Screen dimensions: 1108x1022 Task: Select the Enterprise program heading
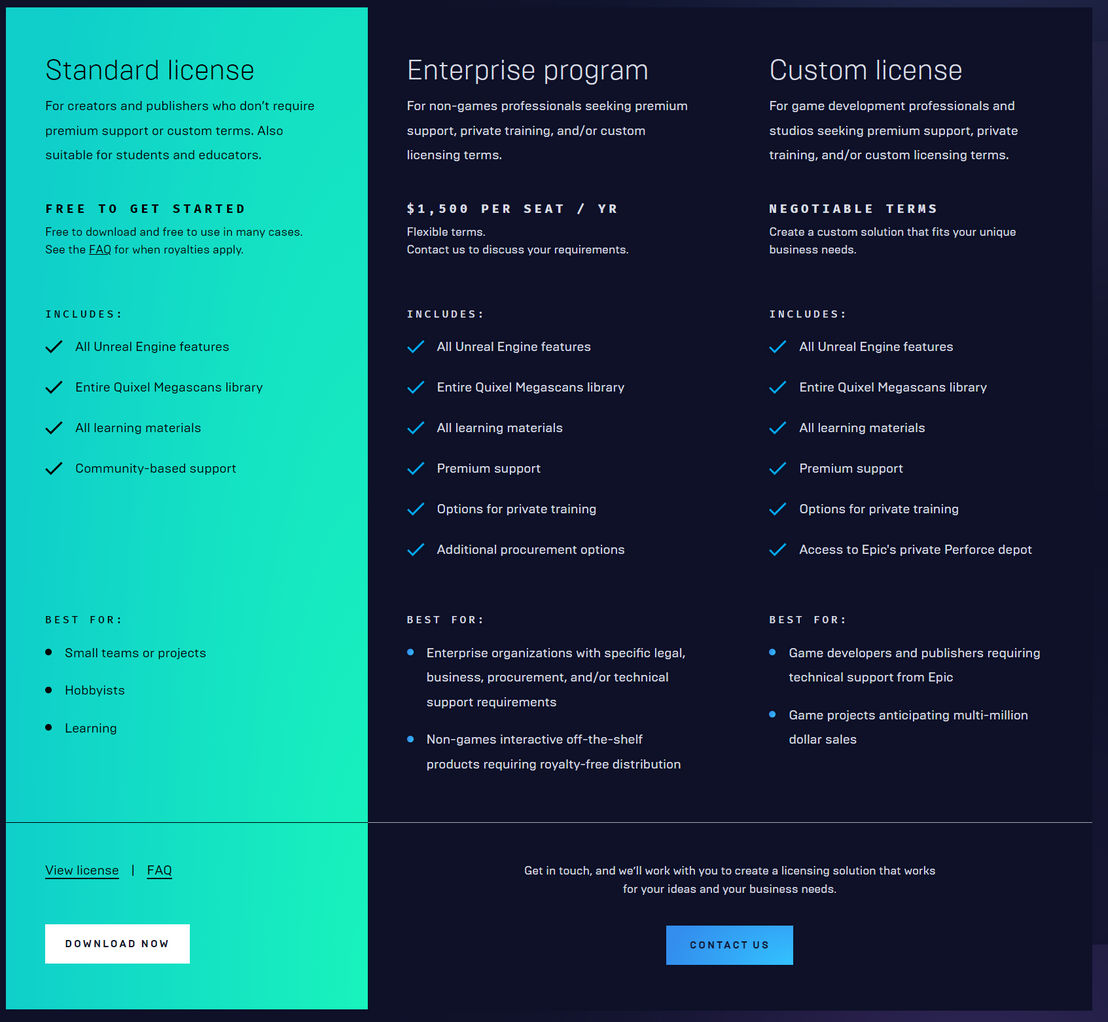pos(527,70)
